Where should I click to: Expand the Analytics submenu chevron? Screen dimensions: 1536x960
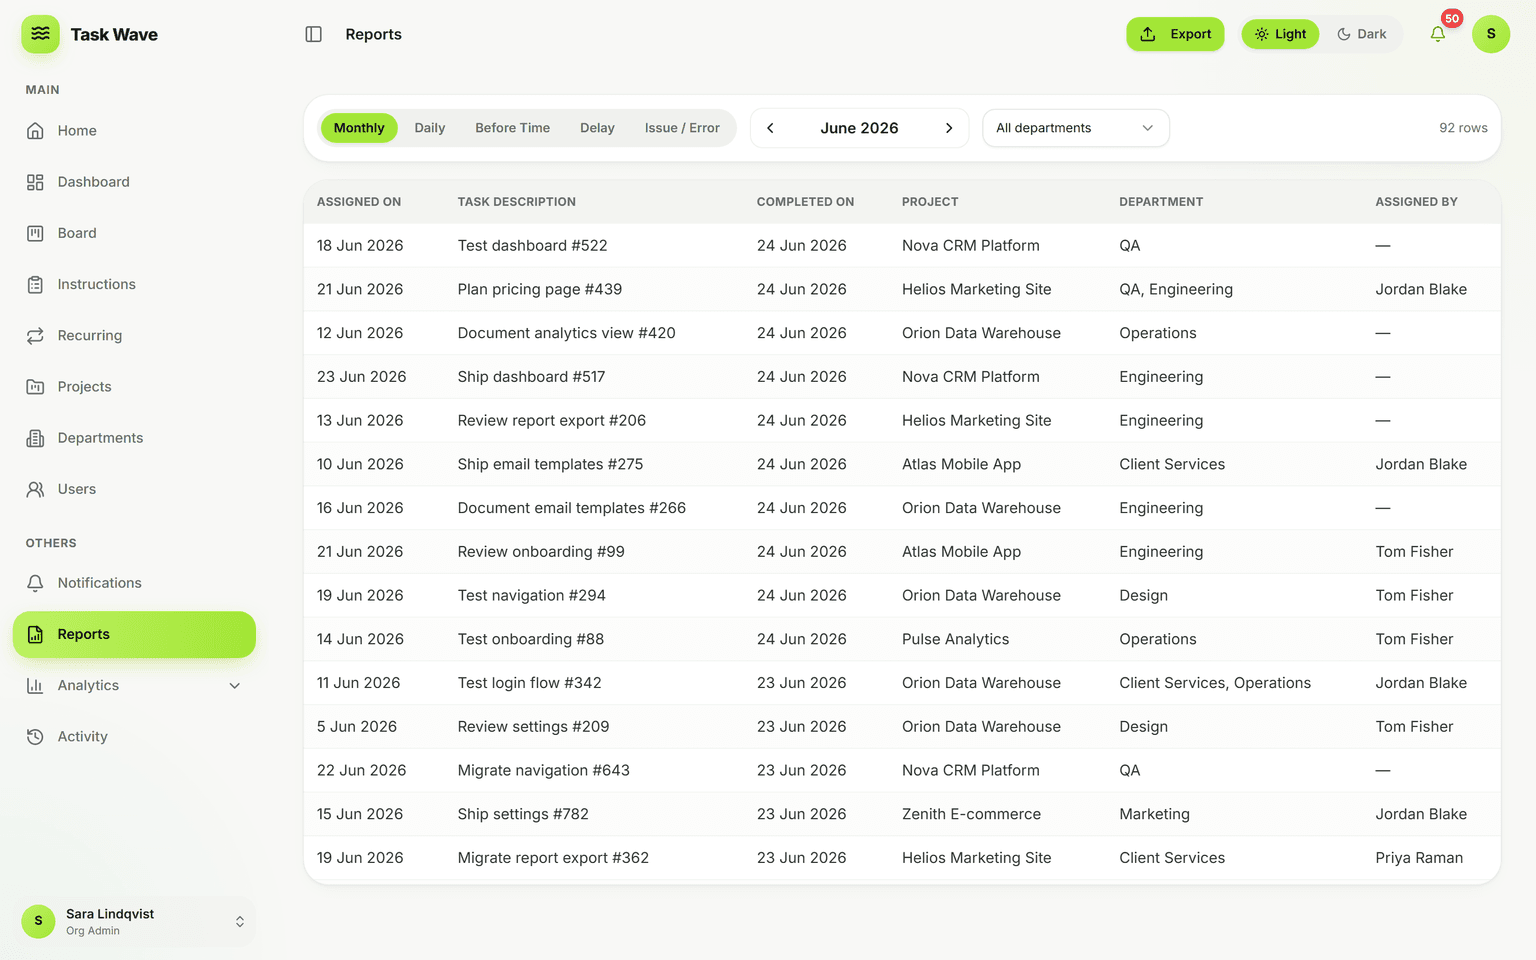tap(235, 685)
